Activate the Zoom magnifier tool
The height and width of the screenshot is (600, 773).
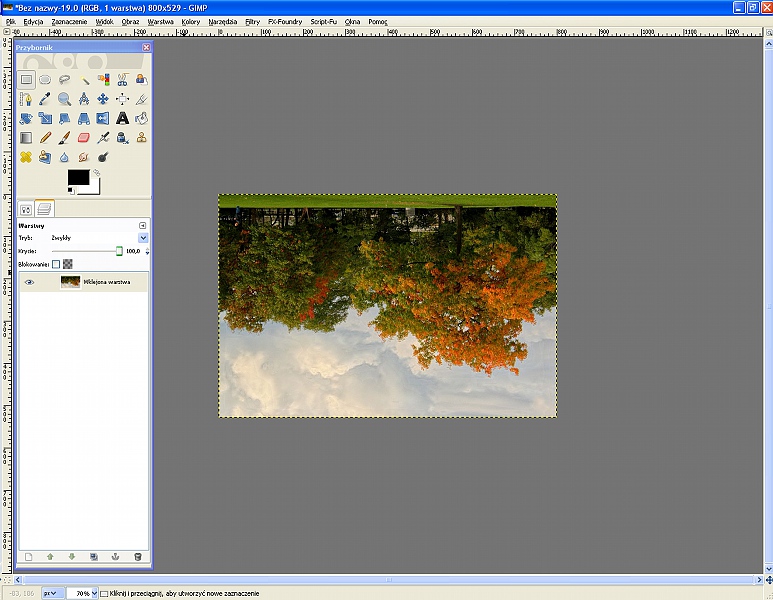(64, 99)
